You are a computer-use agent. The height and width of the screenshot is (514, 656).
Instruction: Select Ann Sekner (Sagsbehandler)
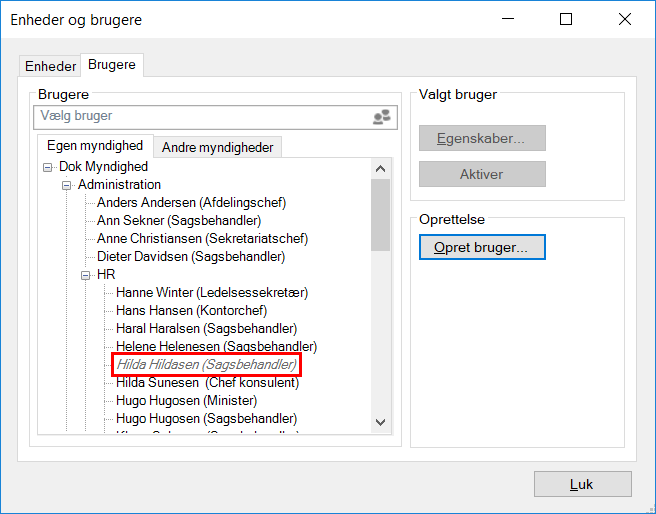(179, 220)
